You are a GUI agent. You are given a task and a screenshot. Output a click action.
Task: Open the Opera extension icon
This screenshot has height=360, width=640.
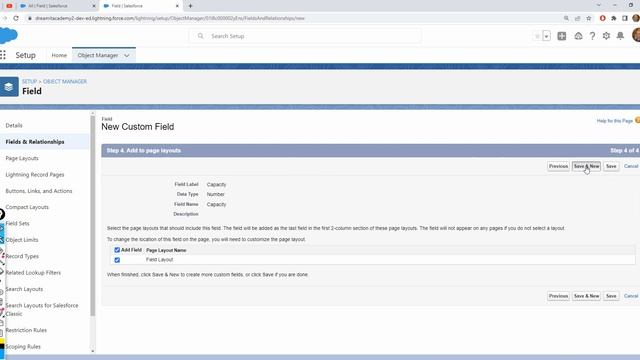[602, 18]
